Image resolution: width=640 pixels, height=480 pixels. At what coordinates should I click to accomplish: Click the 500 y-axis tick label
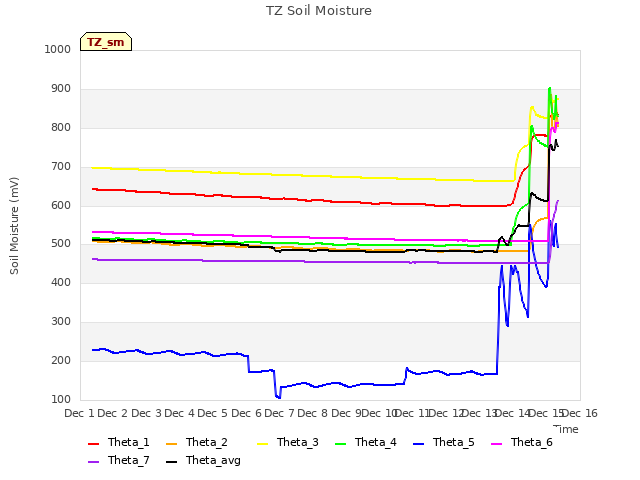pyautogui.click(x=61, y=244)
